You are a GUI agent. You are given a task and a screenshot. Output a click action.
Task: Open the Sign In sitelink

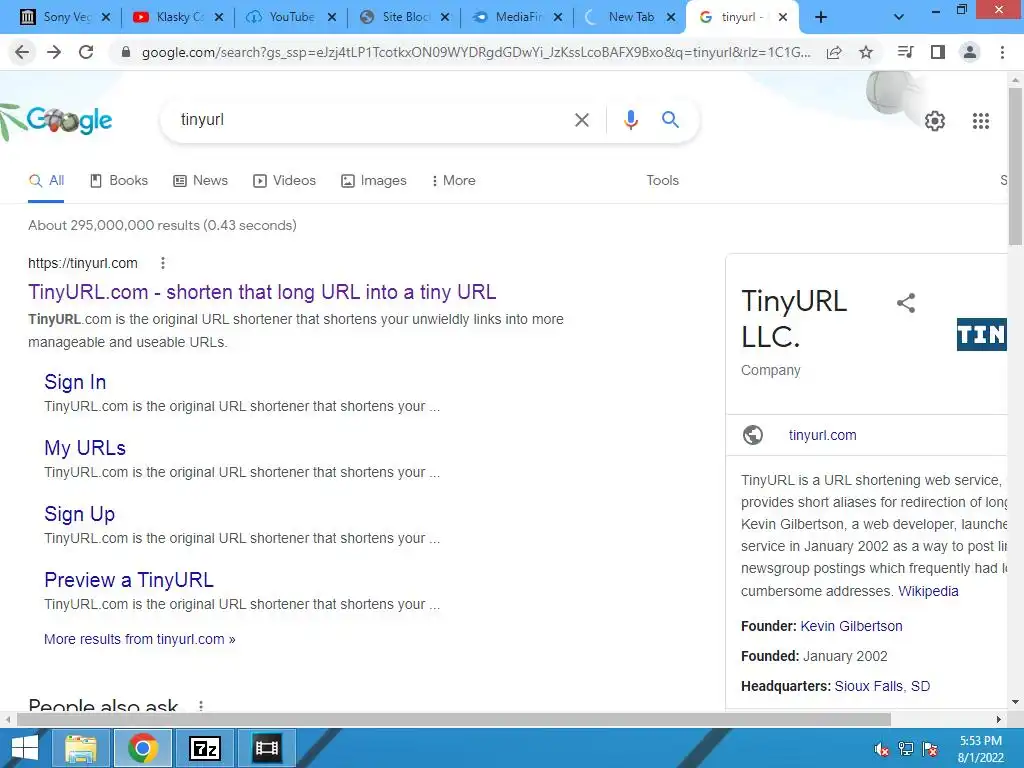[75, 382]
